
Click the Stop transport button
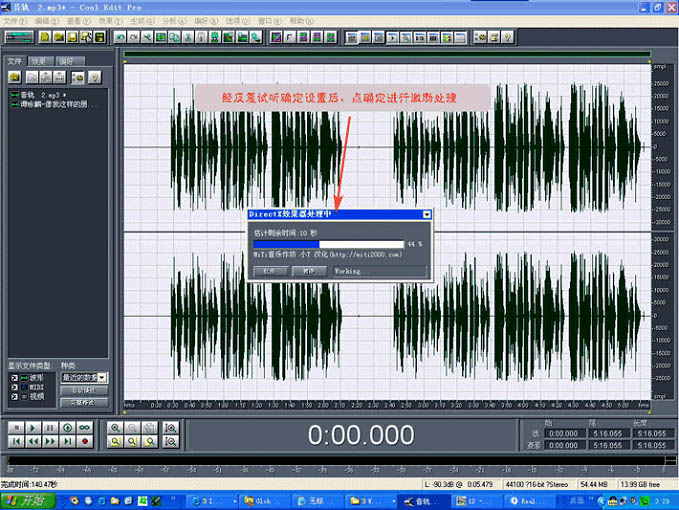coord(15,427)
